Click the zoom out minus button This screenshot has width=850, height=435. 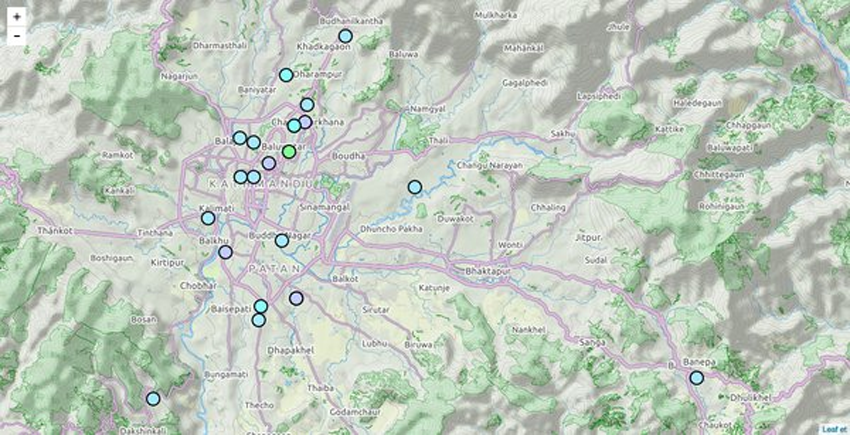coord(17,36)
